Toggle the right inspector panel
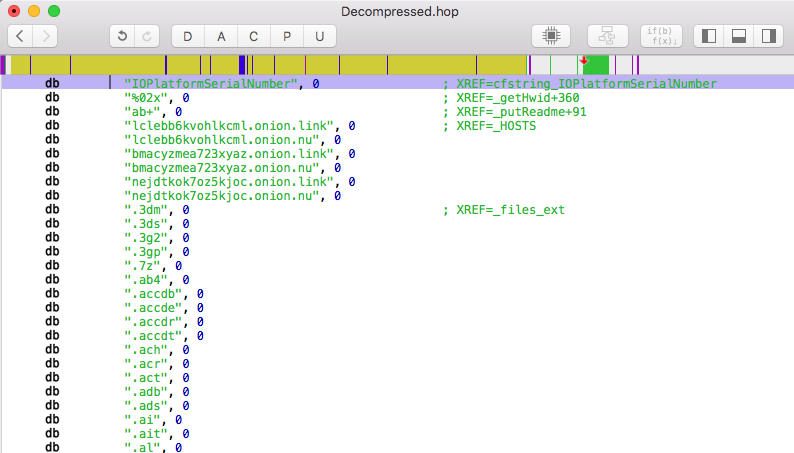Image resolution: width=794 pixels, height=453 pixels. [768, 36]
